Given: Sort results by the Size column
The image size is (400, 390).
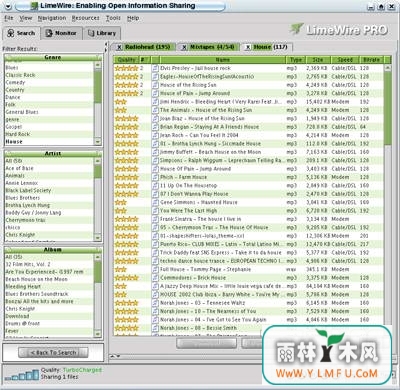Looking at the screenshot, I should coord(318,60).
